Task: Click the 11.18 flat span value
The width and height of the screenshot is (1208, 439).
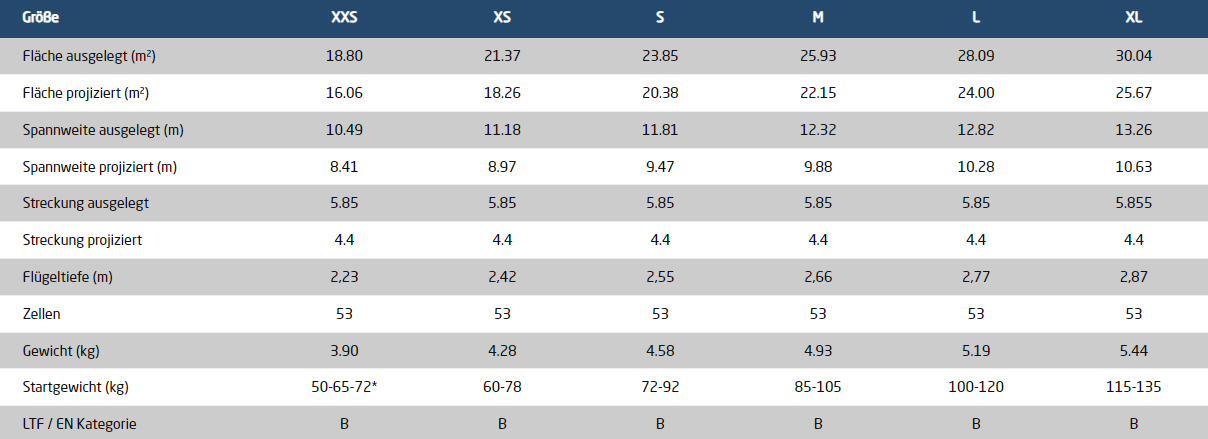Action: pos(502,130)
